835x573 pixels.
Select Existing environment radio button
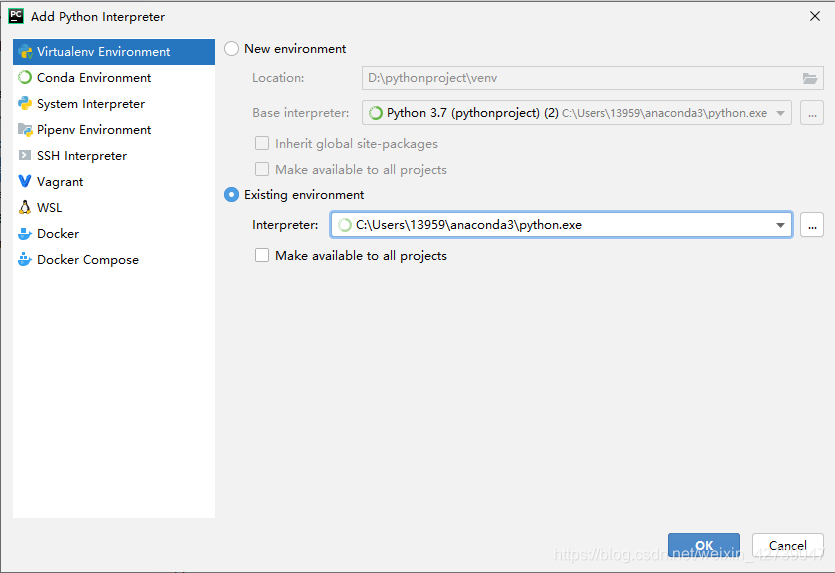click(232, 195)
